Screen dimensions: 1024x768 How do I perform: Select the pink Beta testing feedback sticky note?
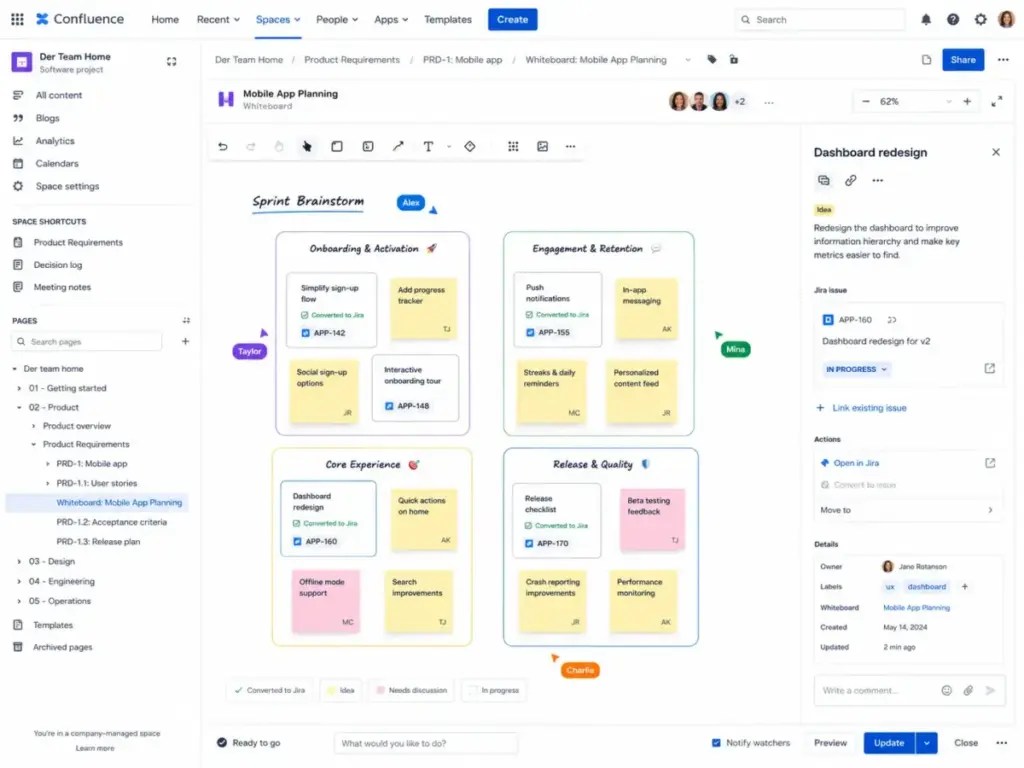tap(652, 519)
